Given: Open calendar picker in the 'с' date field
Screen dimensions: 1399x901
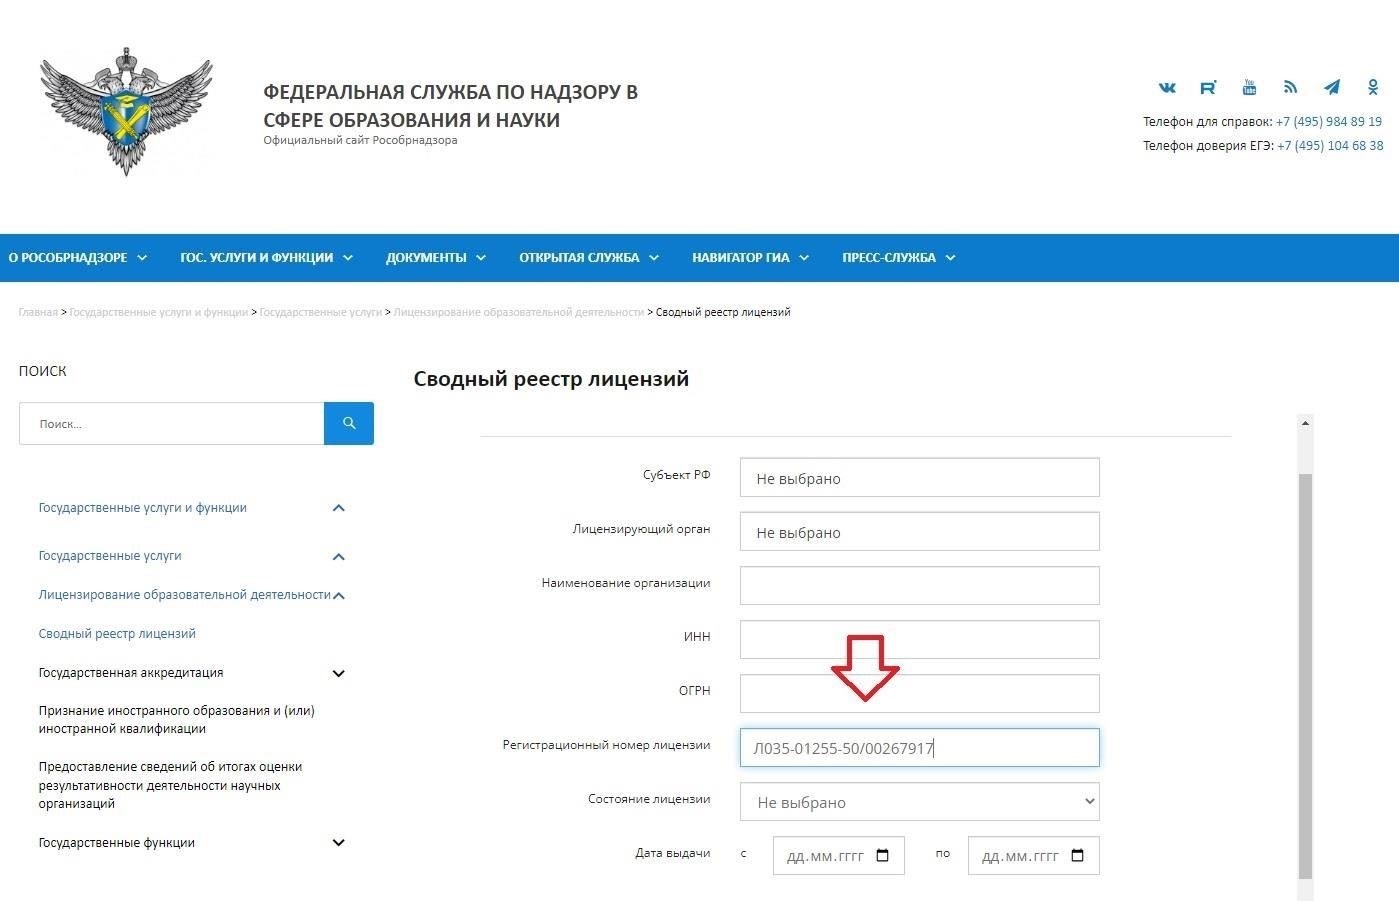Looking at the screenshot, I should 883,856.
